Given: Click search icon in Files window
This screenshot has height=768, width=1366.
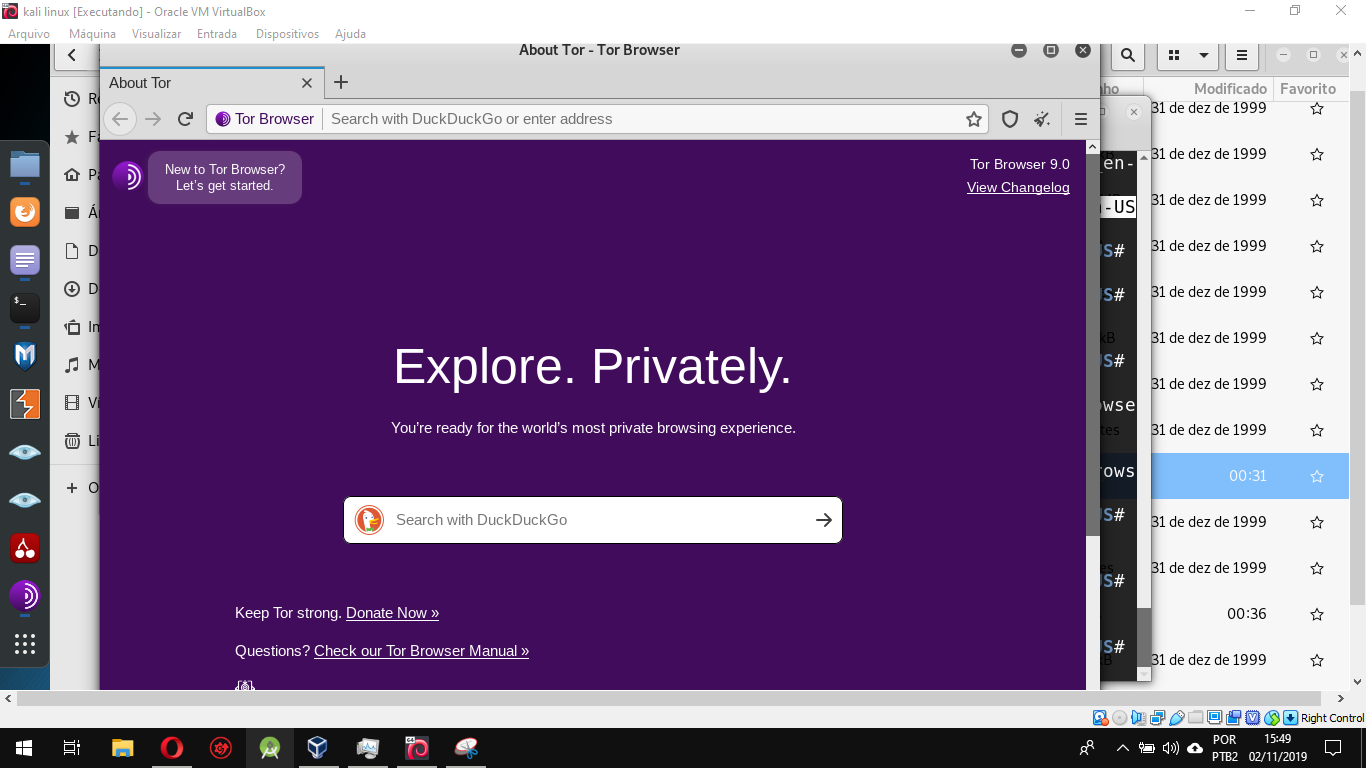Looking at the screenshot, I should 1127,55.
